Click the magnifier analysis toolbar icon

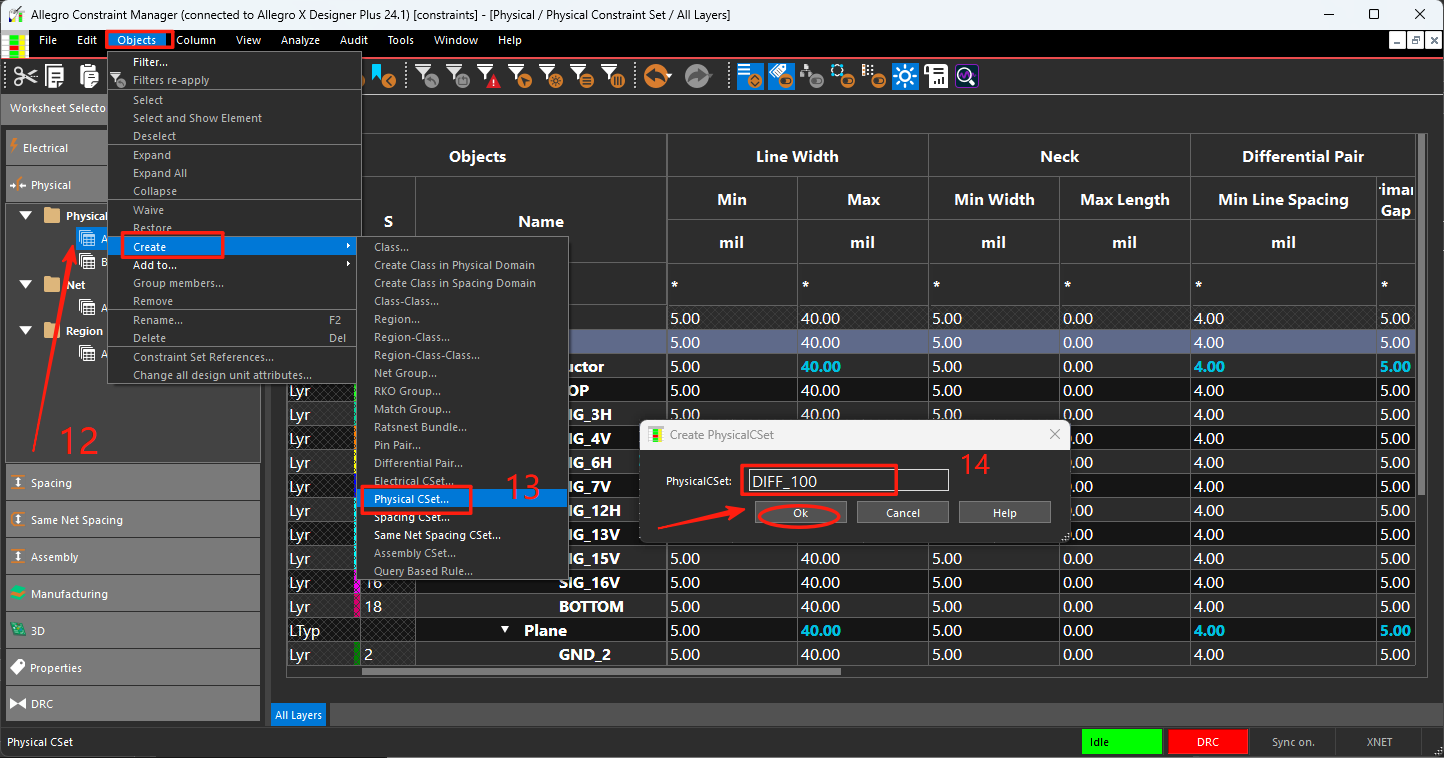[966, 76]
